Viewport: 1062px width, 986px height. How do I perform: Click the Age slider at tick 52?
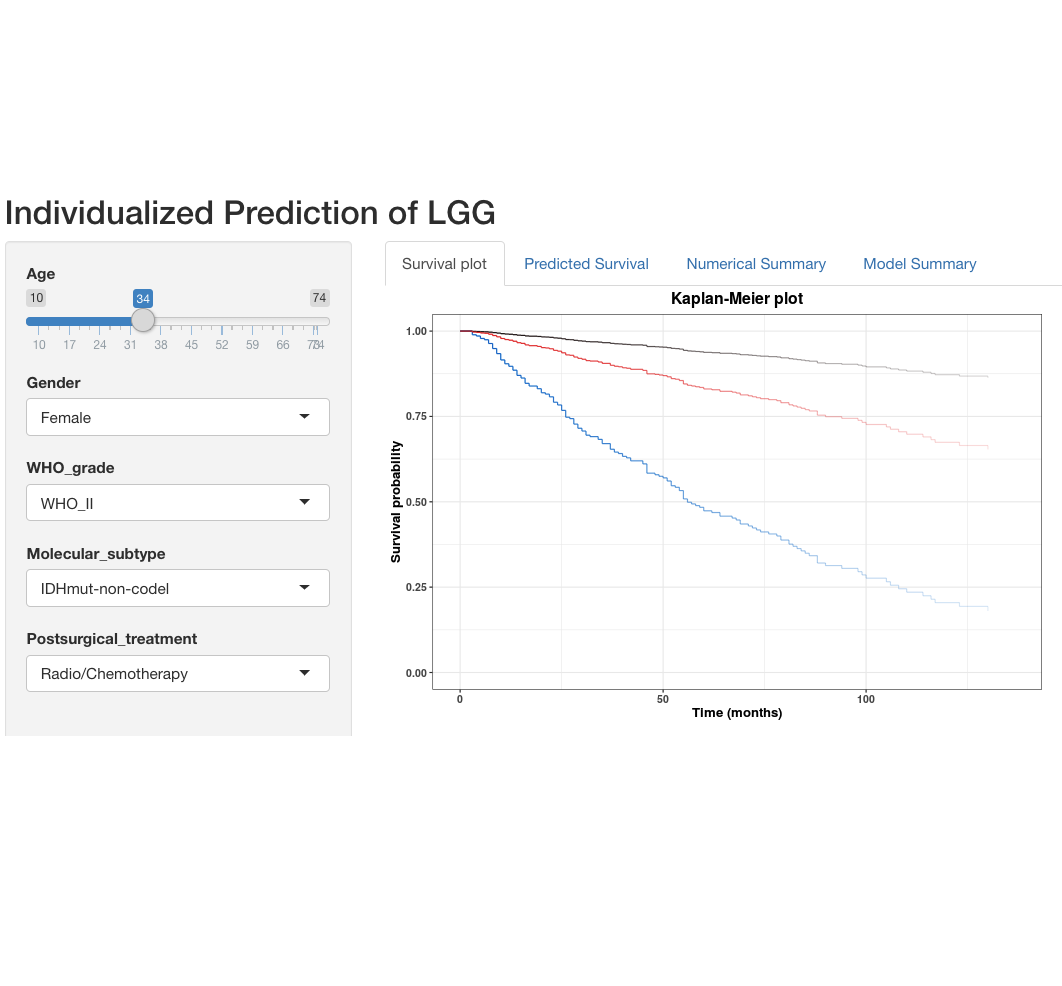tap(222, 321)
